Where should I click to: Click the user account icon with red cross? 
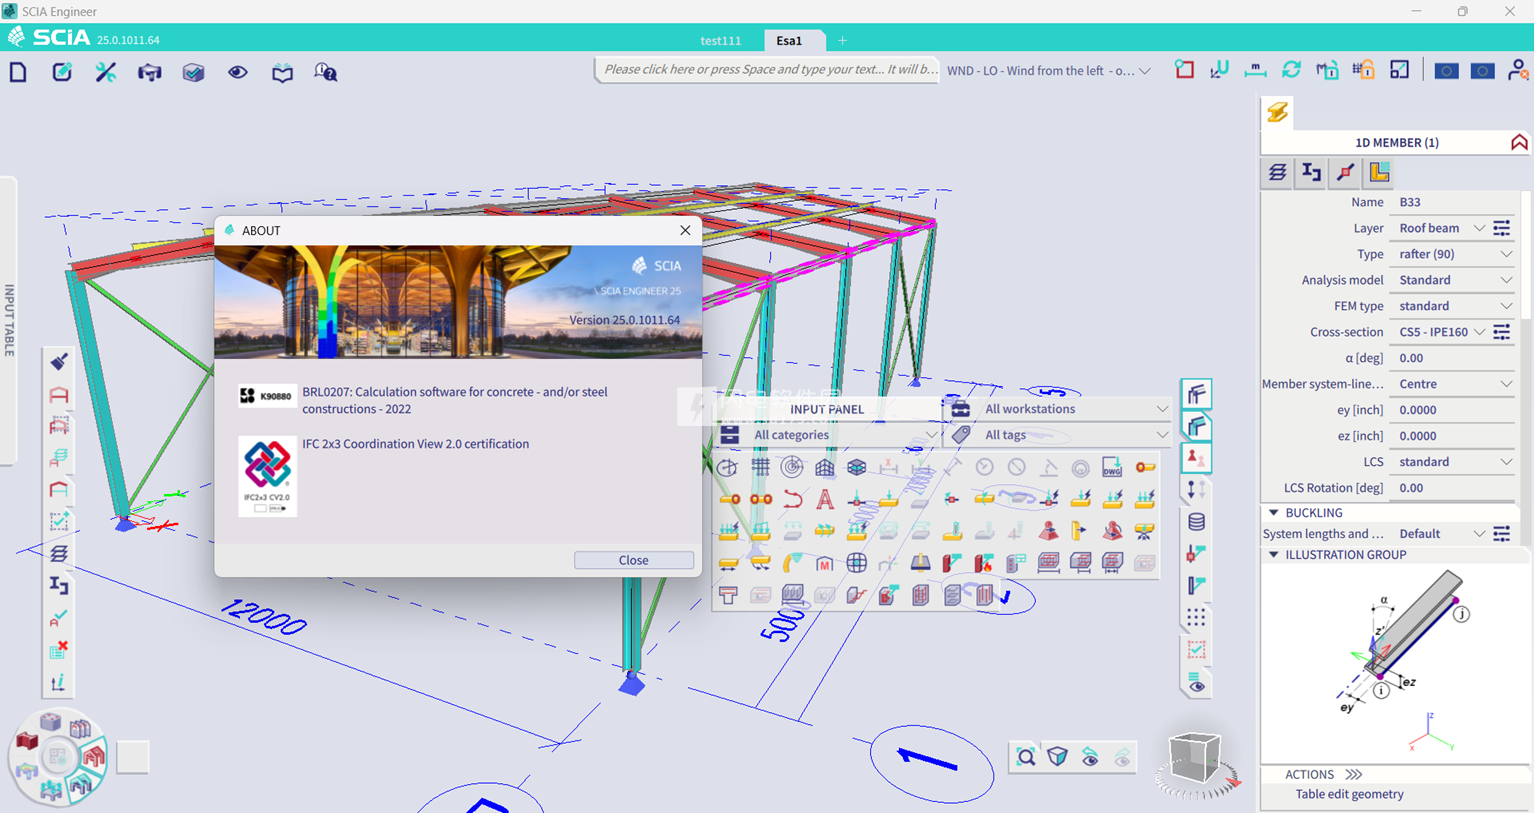[x=1518, y=70]
